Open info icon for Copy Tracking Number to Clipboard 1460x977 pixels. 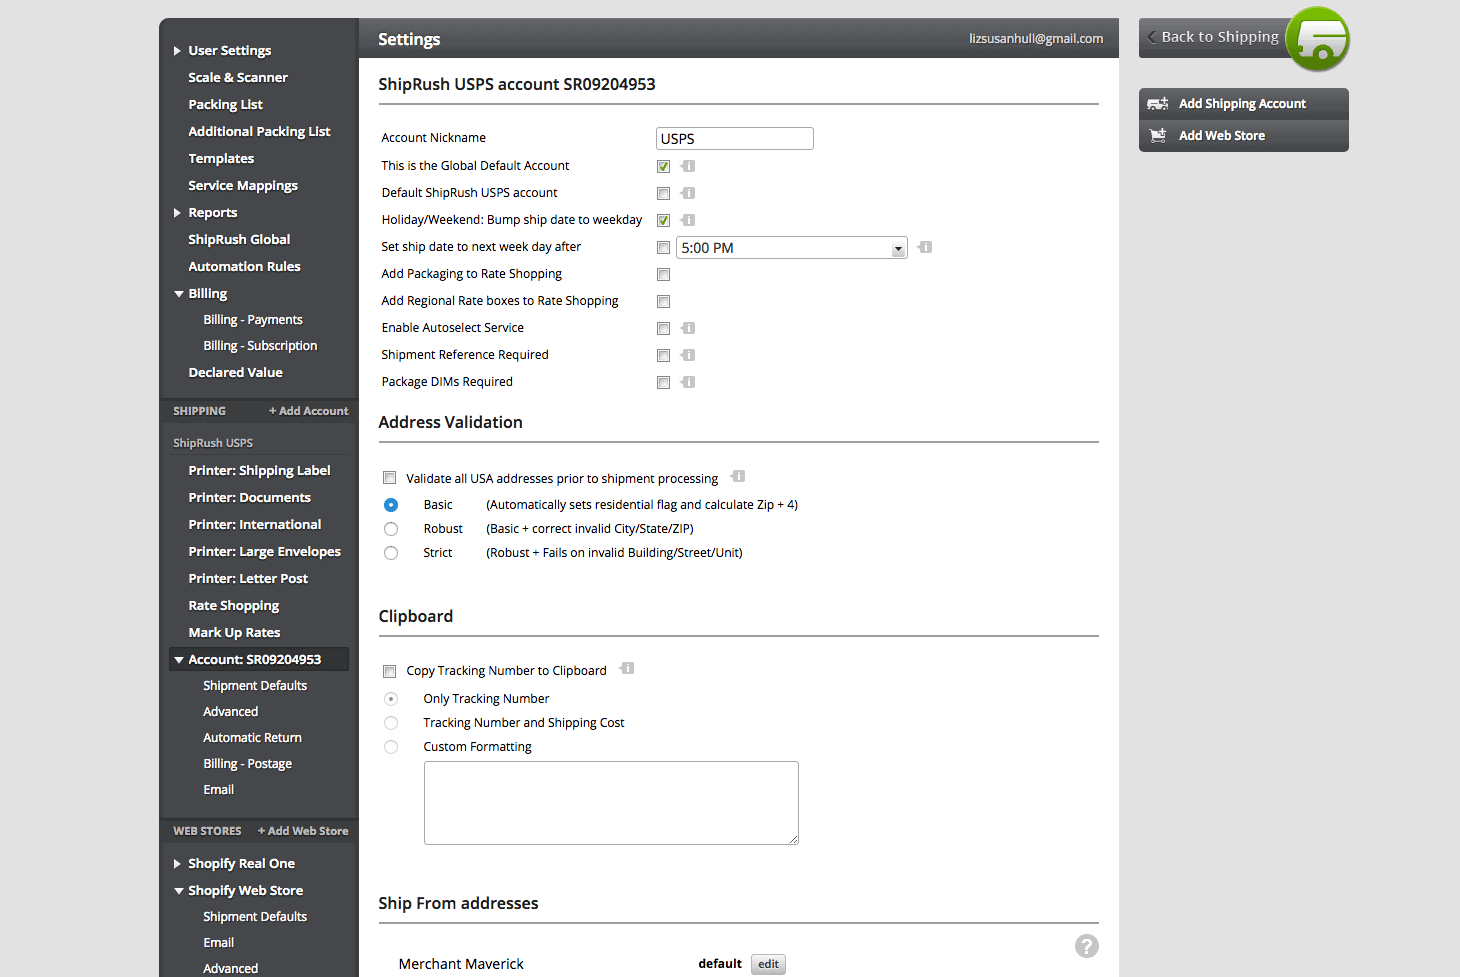[x=627, y=668]
